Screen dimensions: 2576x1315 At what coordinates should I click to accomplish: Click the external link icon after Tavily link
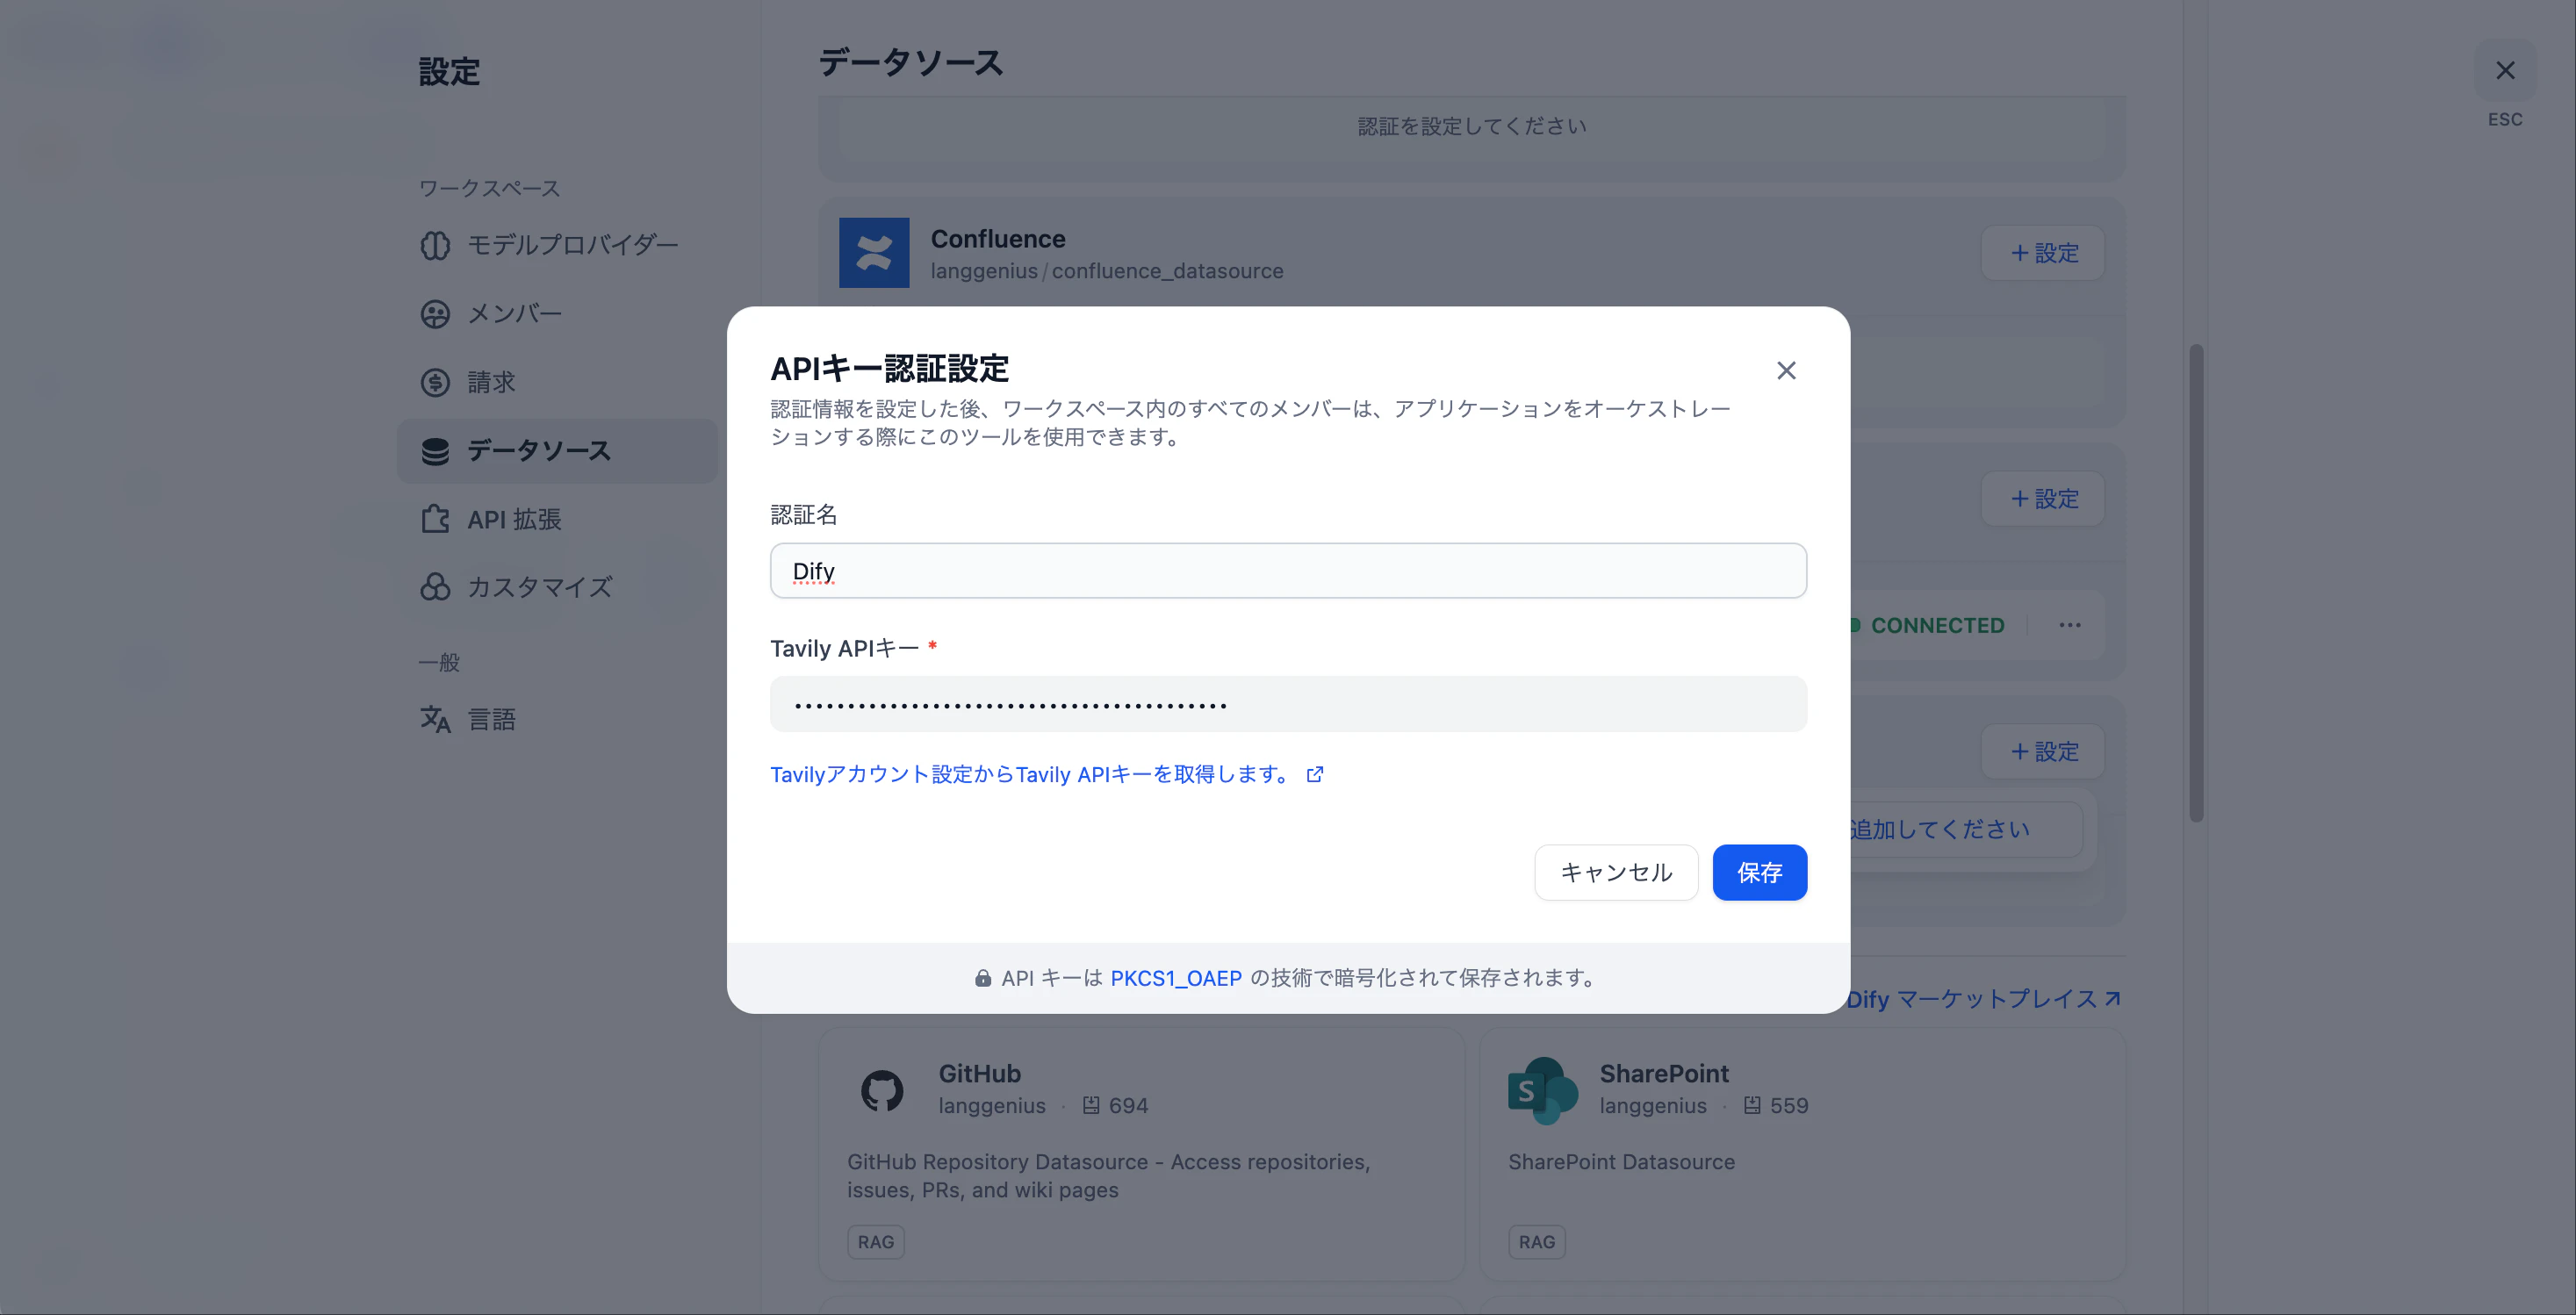[x=1315, y=775]
